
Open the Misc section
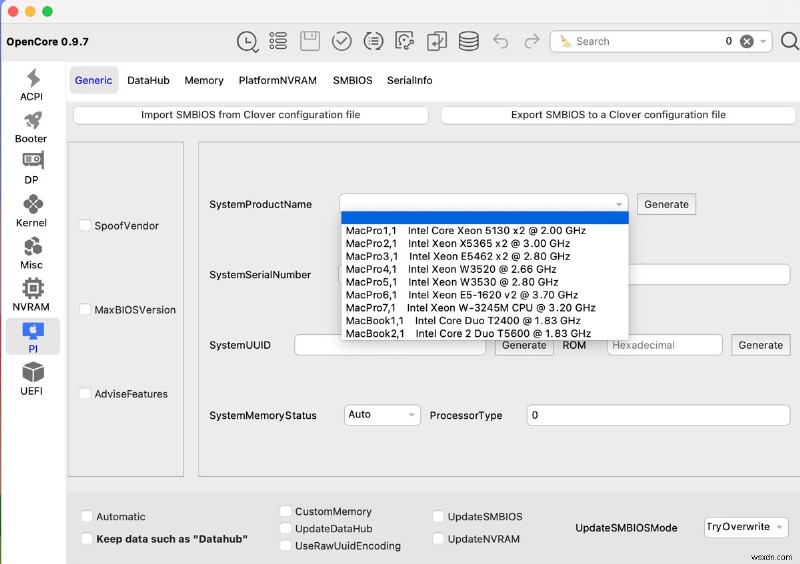[32, 253]
